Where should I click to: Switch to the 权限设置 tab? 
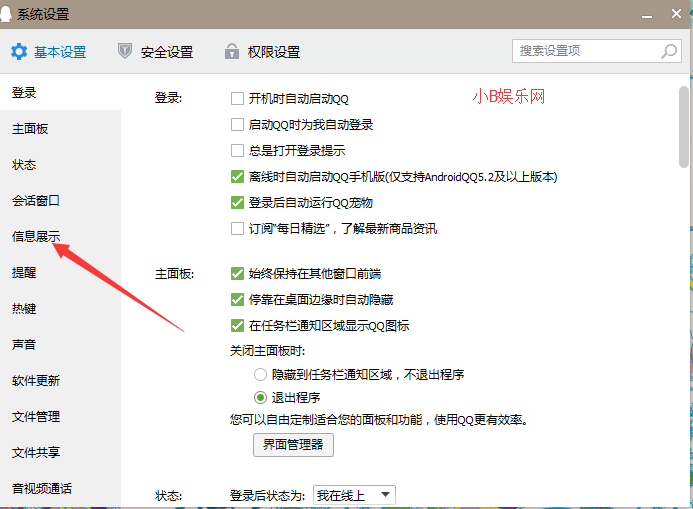click(263, 52)
